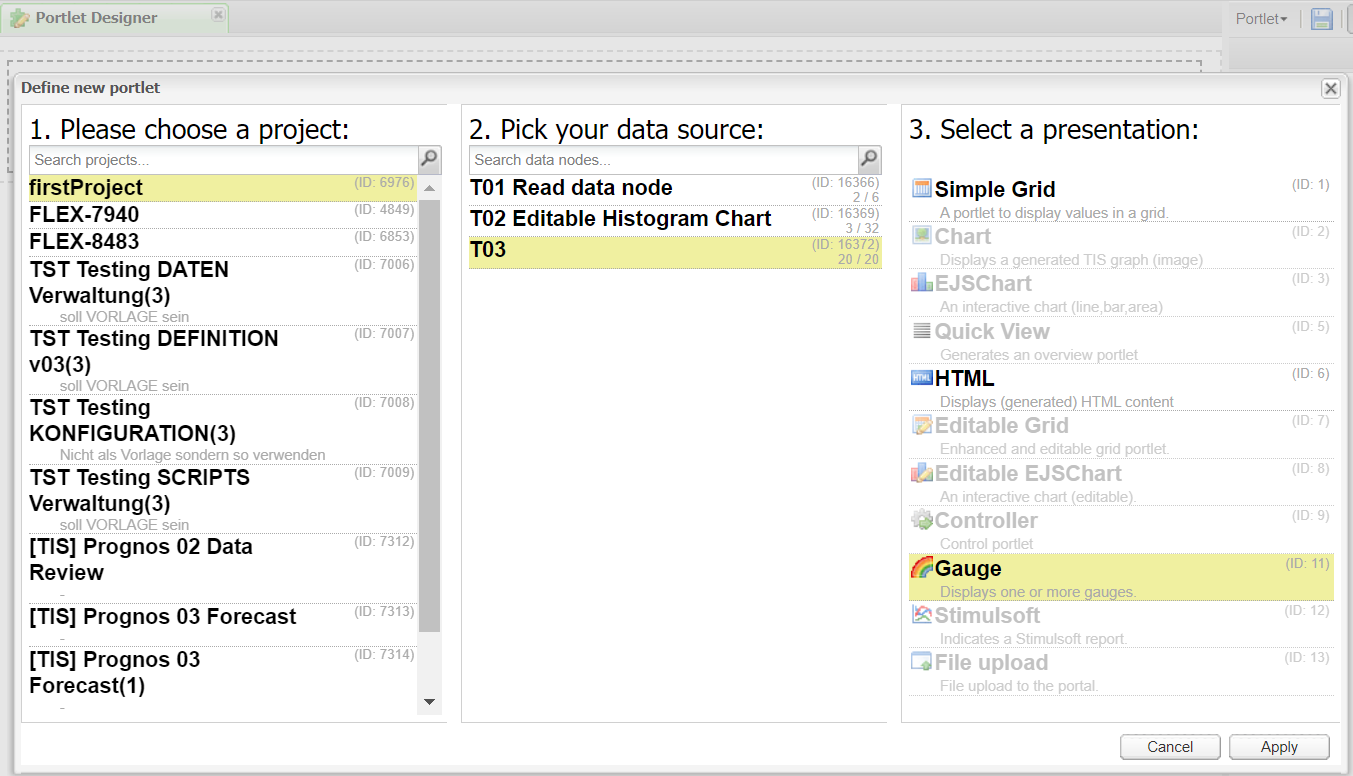Switch to the Portlet Designer tab
1353x776 pixels.
(x=96, y=18)
